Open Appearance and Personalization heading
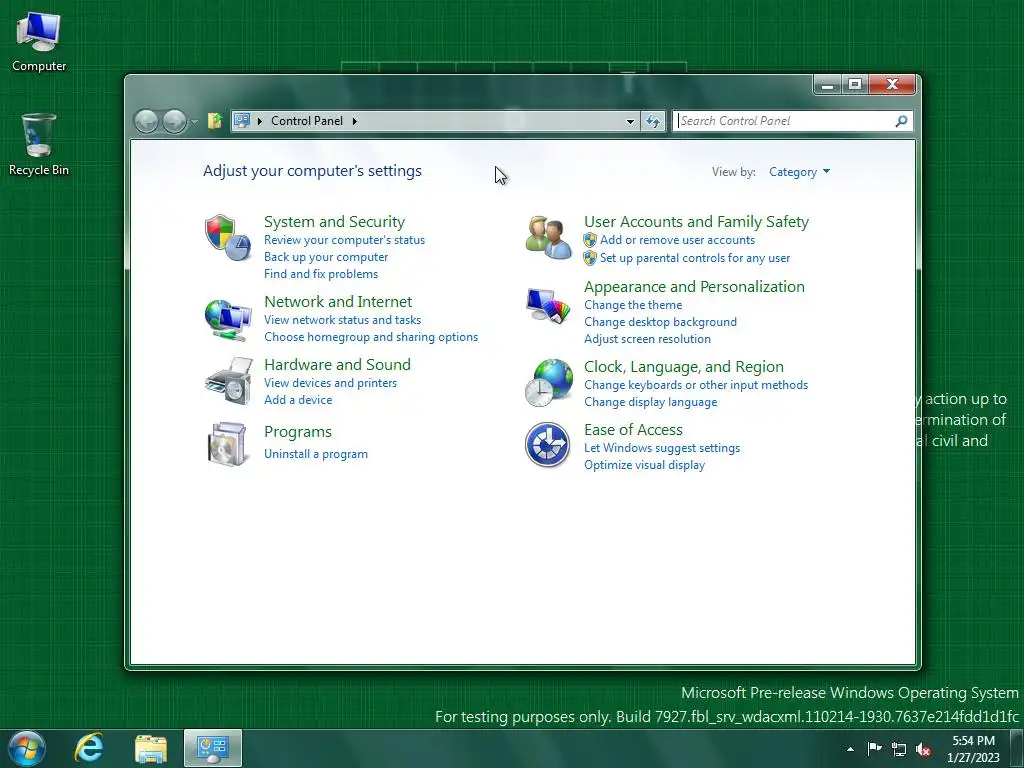1024x768 pixels. [x=694, y=287]
